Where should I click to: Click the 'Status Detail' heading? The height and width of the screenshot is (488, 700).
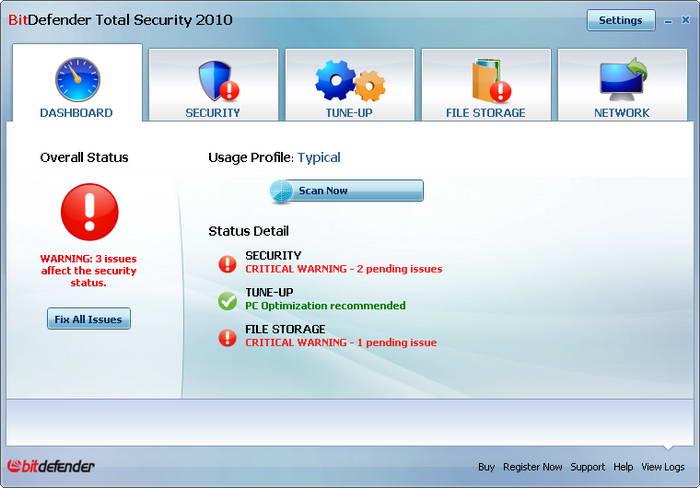coord(248,231)
